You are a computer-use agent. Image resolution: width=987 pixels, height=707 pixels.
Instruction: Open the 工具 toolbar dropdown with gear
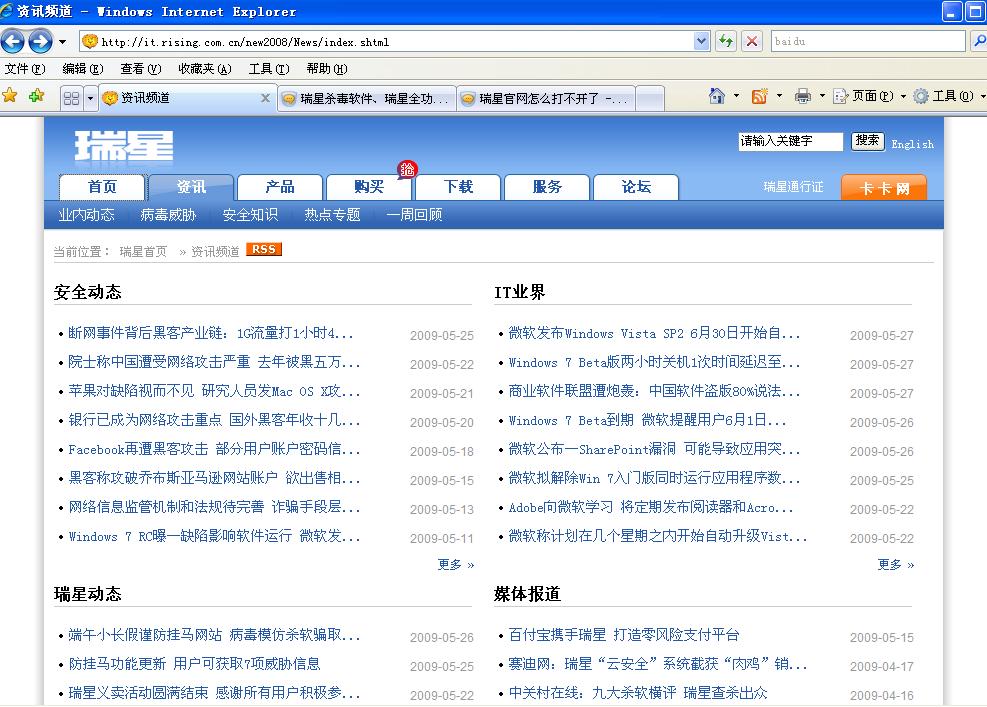(x=944, y=96)
